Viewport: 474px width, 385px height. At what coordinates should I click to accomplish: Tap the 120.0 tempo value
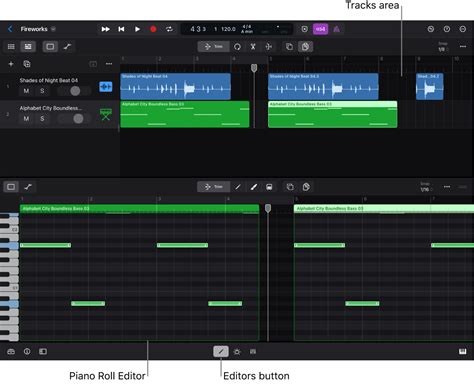click(228, 29)
